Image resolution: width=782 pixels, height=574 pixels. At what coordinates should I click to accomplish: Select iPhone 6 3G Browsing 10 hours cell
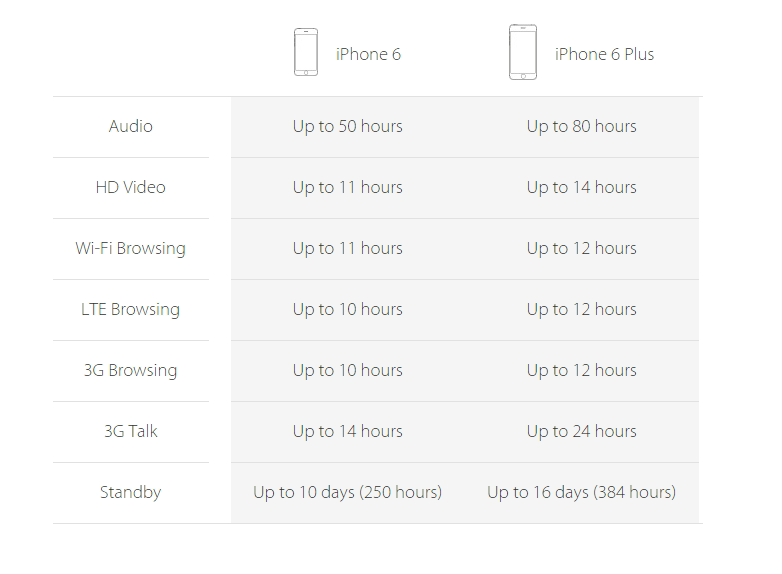tap(348, 370)
